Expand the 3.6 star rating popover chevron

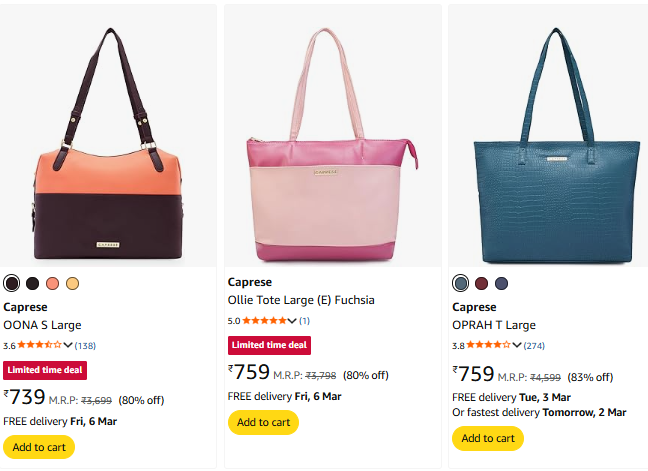point(68,345)
